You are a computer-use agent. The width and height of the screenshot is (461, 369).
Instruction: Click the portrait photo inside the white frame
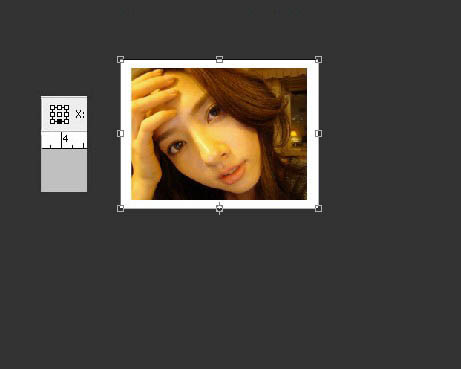(x=219, y=134)
